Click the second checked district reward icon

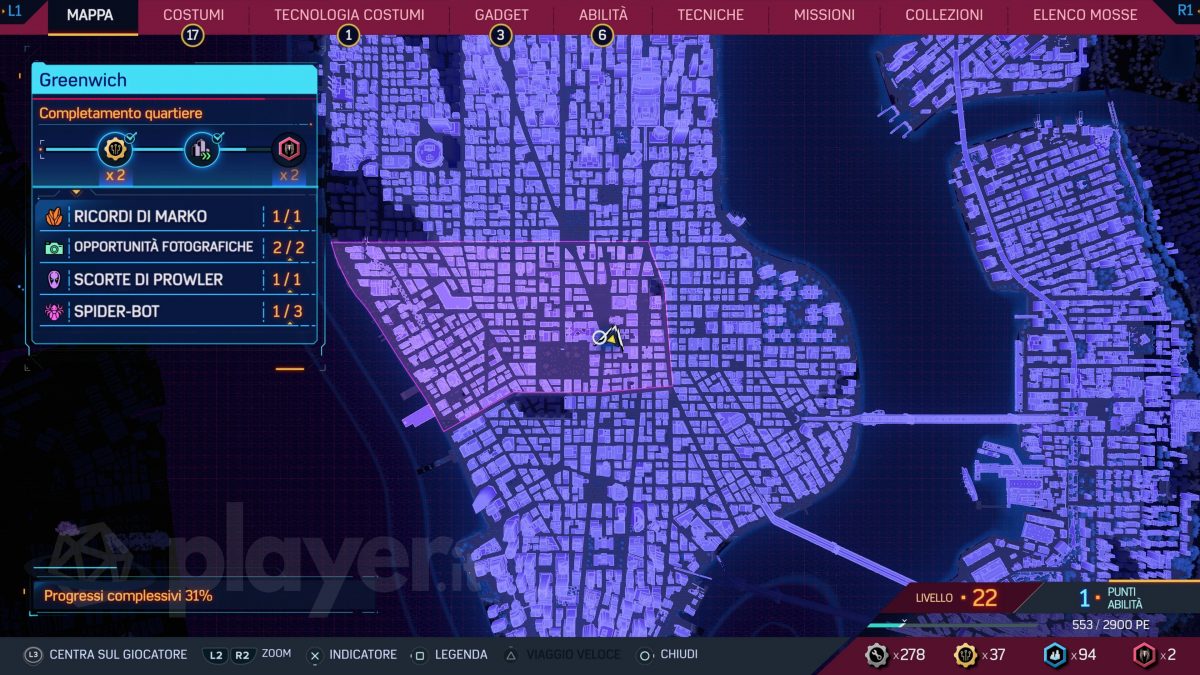point(202,151)
